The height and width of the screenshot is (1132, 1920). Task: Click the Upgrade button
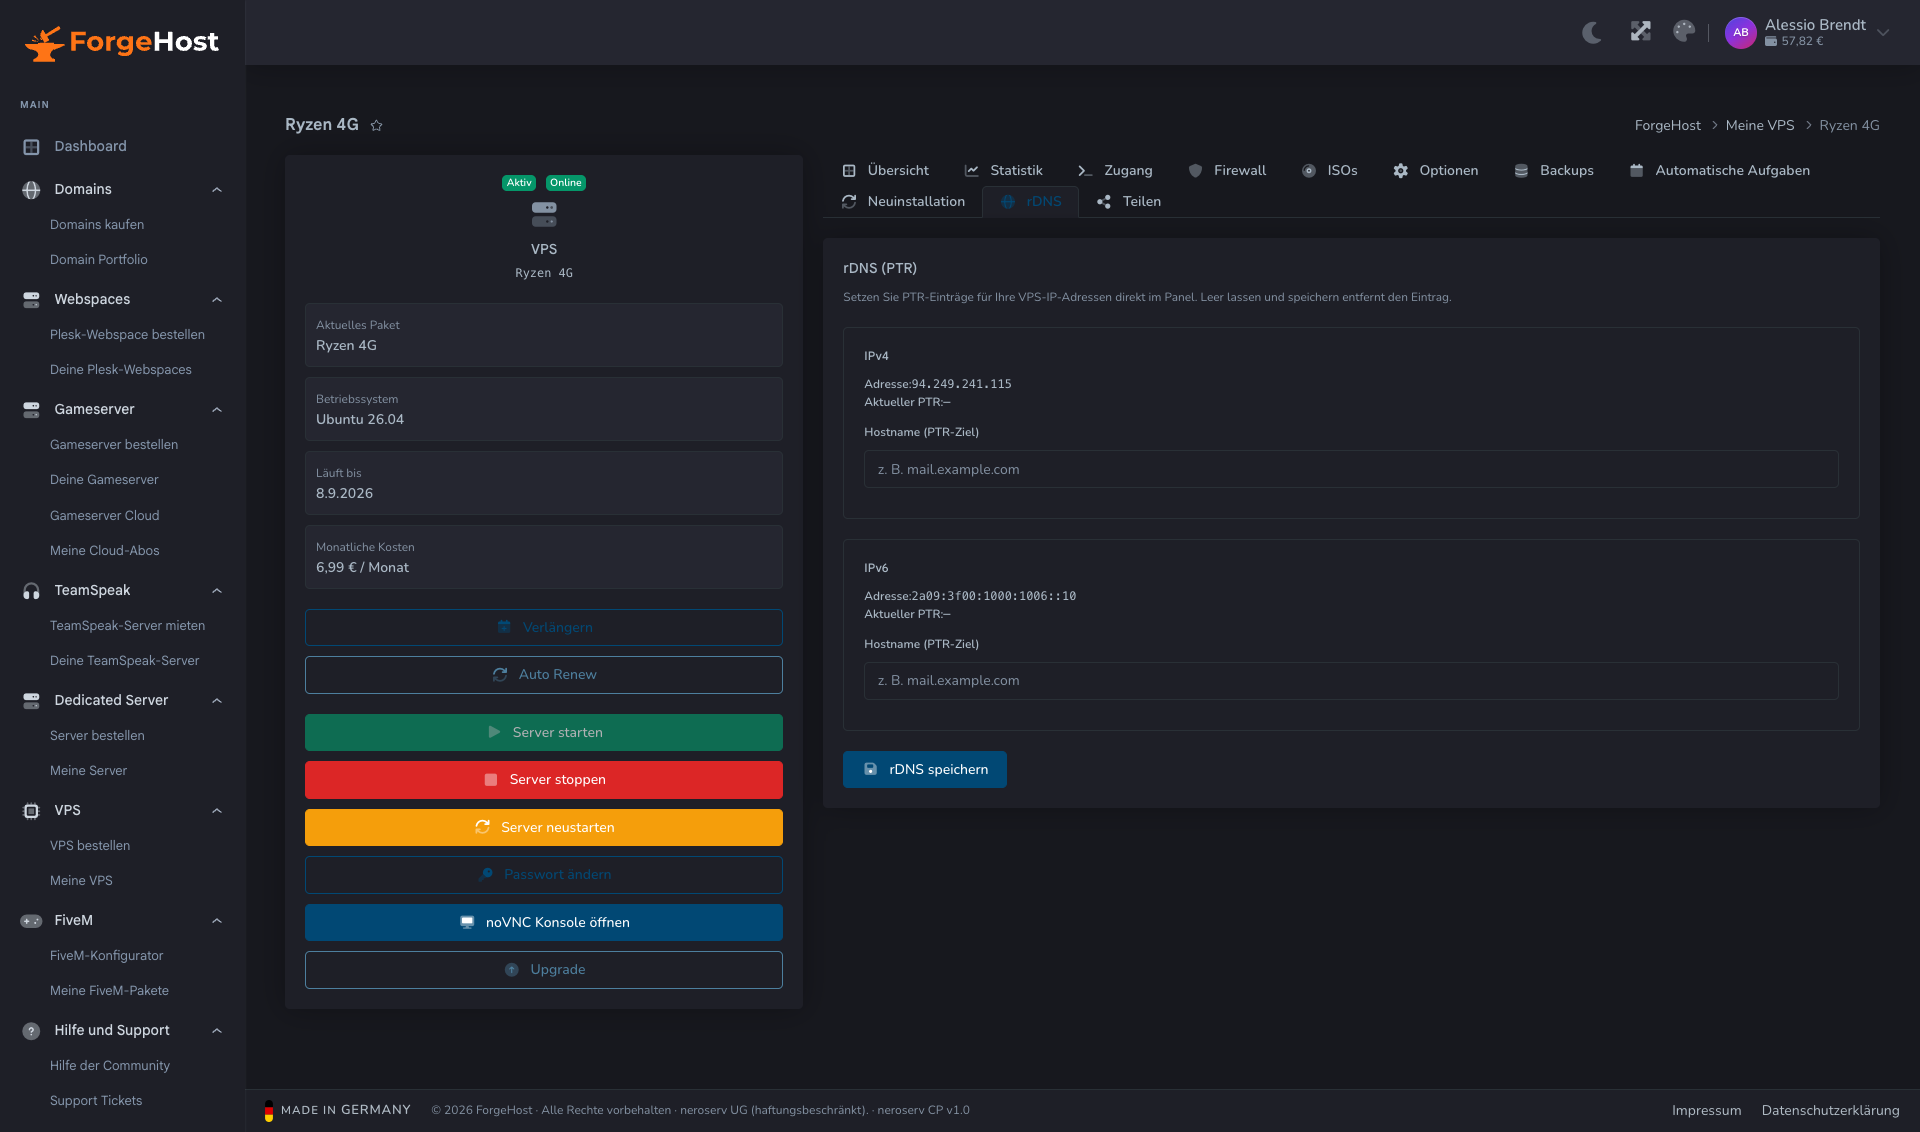coord(544,970)
